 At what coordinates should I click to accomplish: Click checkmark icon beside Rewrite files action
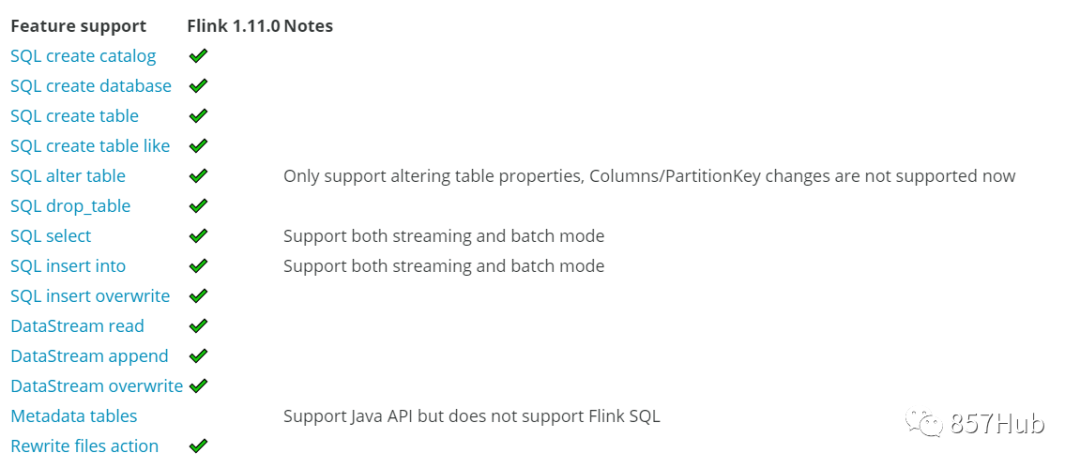[197, 446]
